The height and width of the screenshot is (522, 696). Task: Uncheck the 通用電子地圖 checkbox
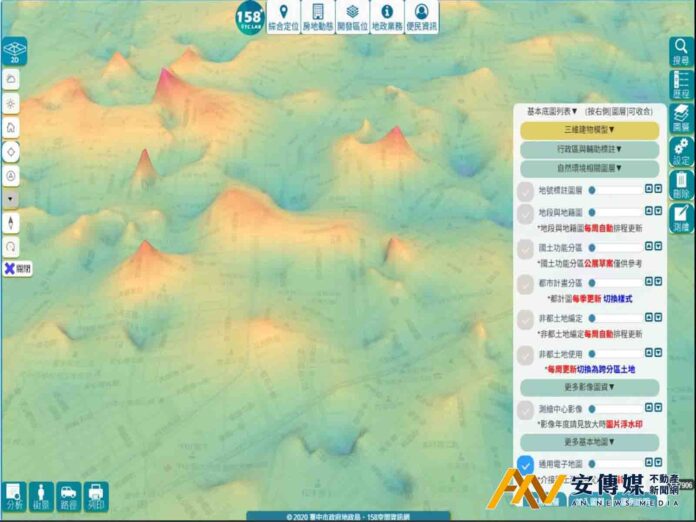pyautogui.click(x=526, y=465)
